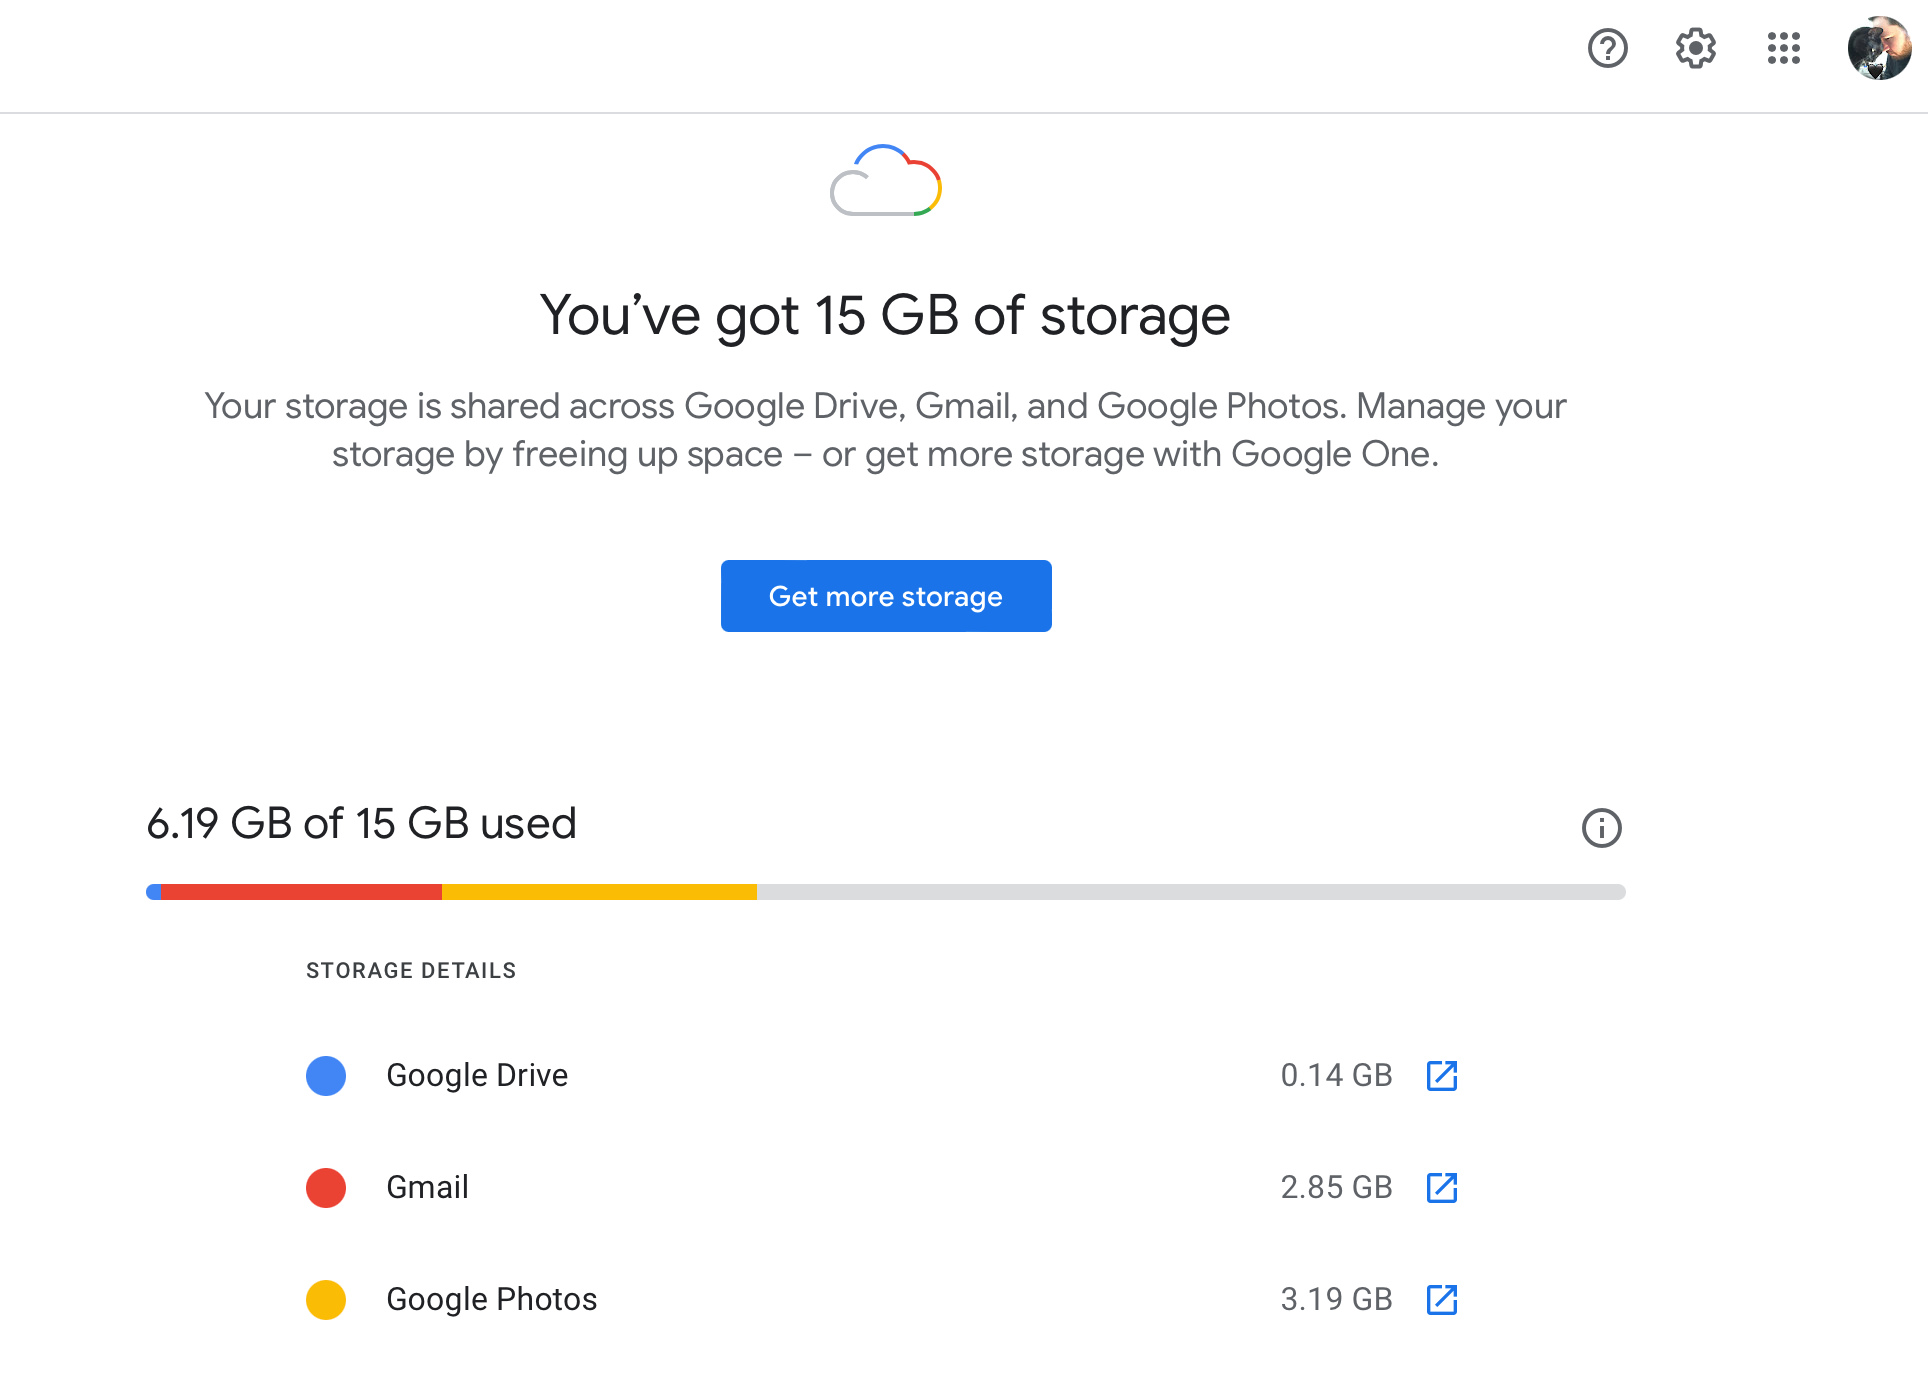The width and height of the screenshot is (1928, 1376).
Task: Open Google Photos external link icon
Action: 1441,1300
